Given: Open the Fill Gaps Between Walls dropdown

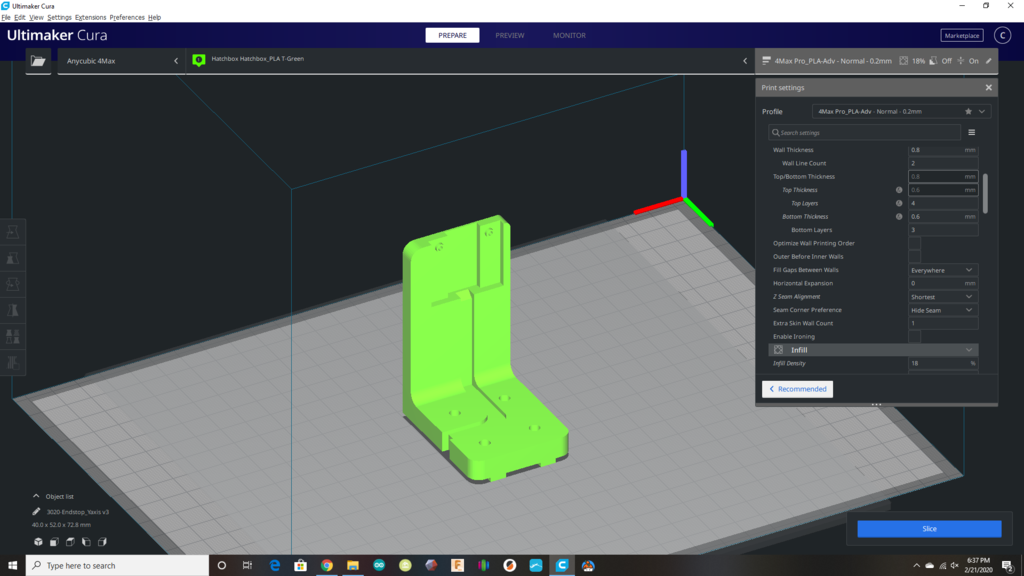Looking at the screenshot, I should point(942,270).
